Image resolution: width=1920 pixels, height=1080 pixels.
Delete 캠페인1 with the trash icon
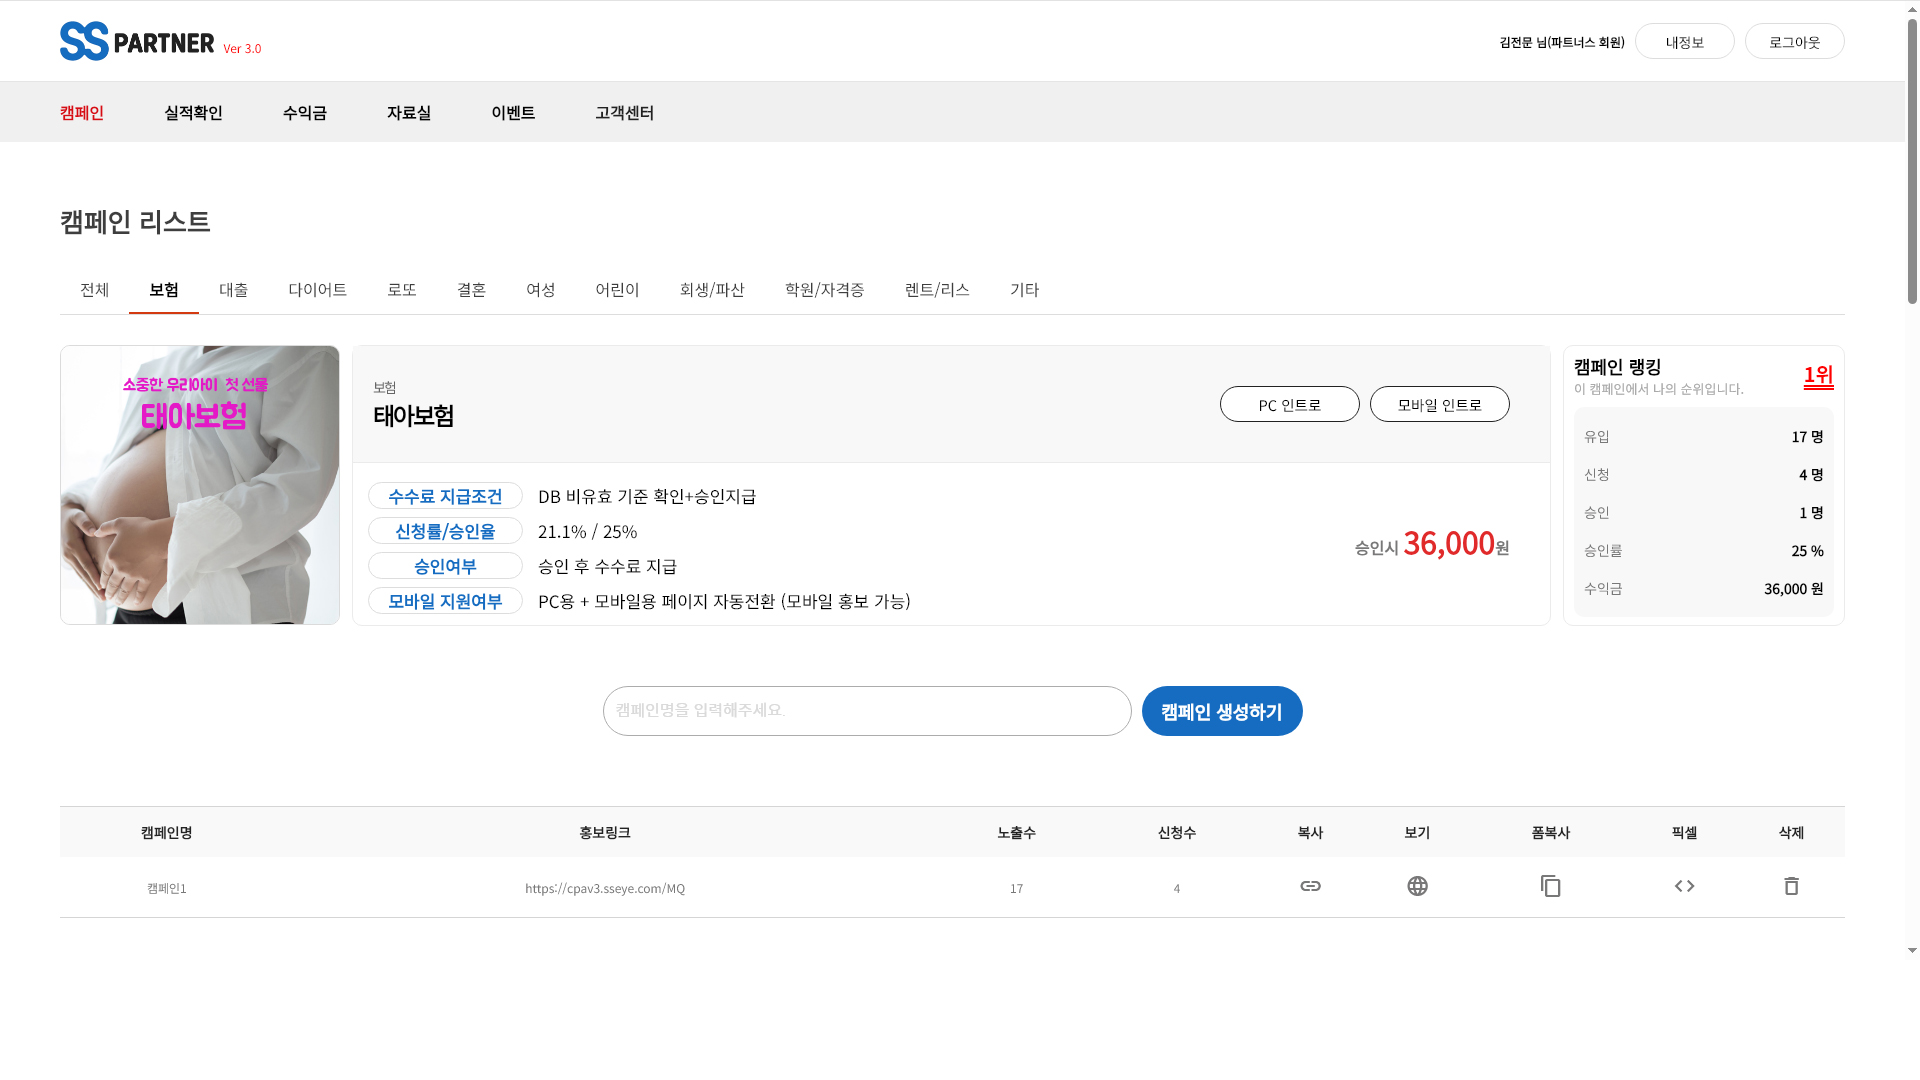[x=1791, y=886]
